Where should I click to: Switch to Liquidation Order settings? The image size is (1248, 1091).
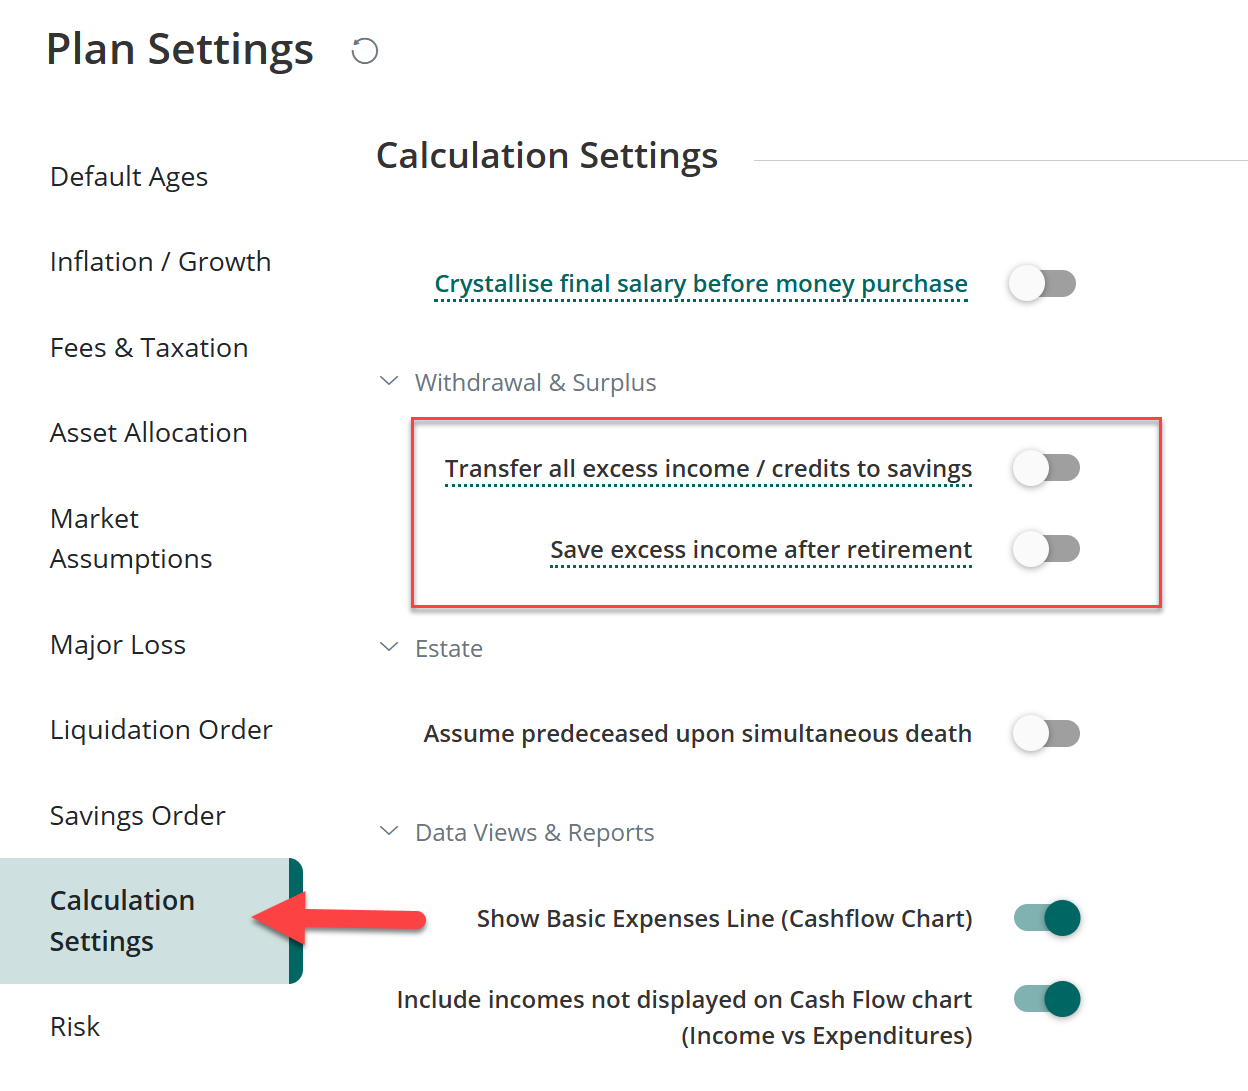tap(161, 729)
